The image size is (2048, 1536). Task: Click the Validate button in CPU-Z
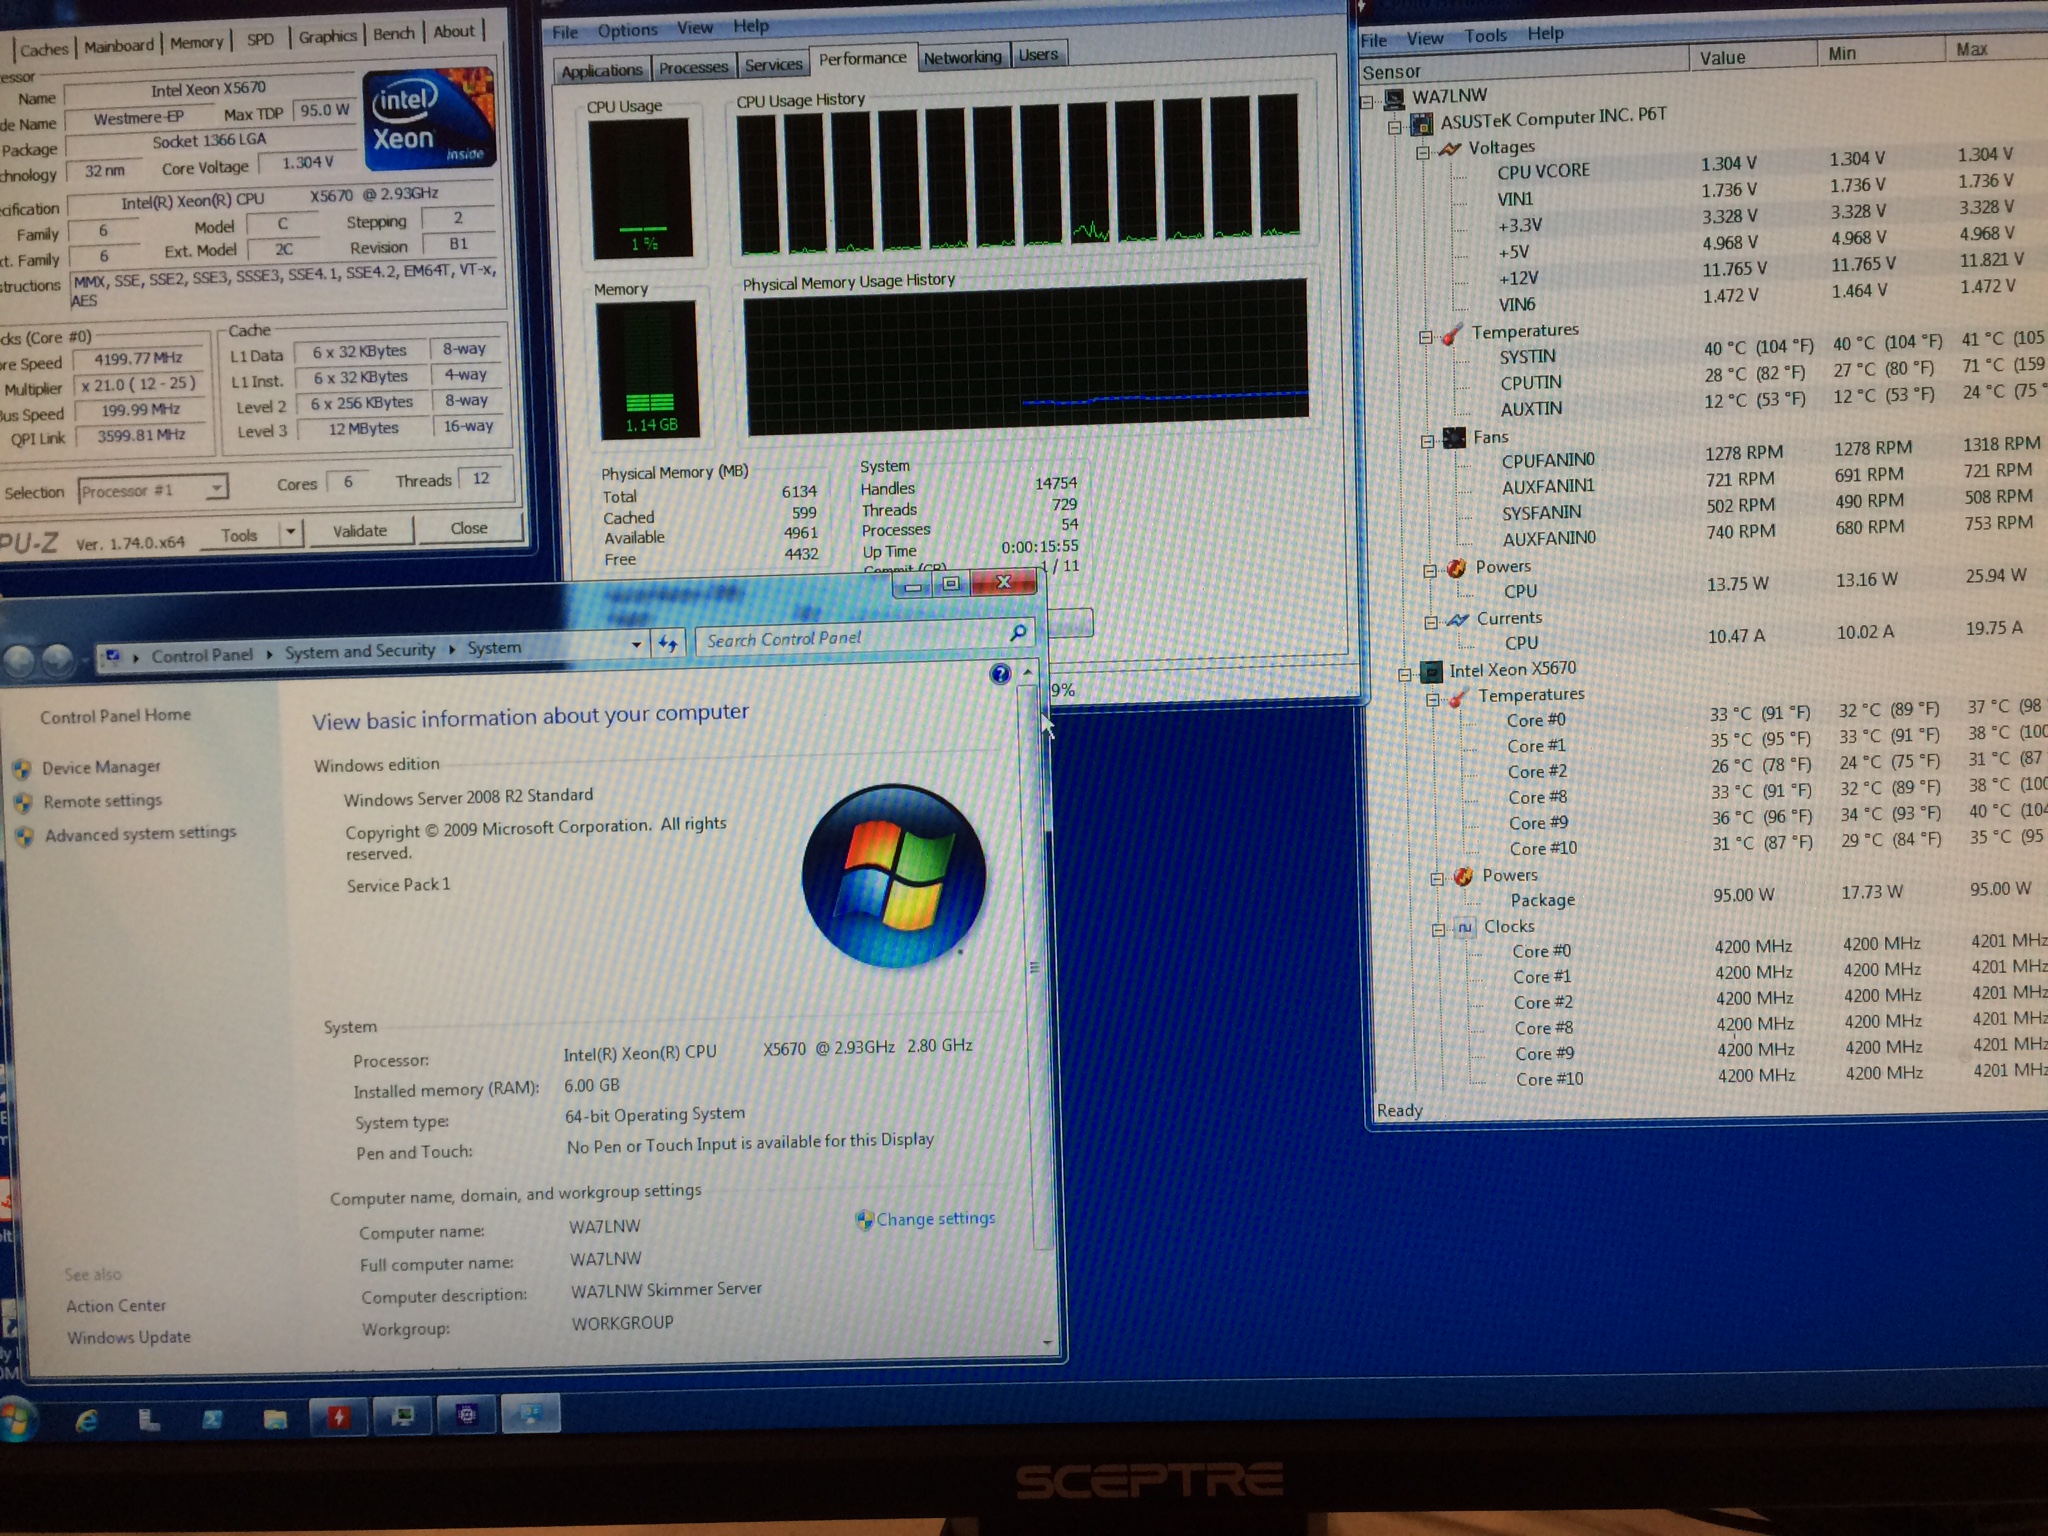(360, 531)
